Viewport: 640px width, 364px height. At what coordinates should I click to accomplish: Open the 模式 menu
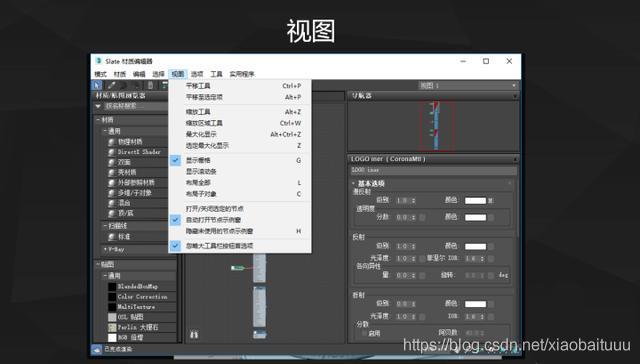click(x=100, y=74)
